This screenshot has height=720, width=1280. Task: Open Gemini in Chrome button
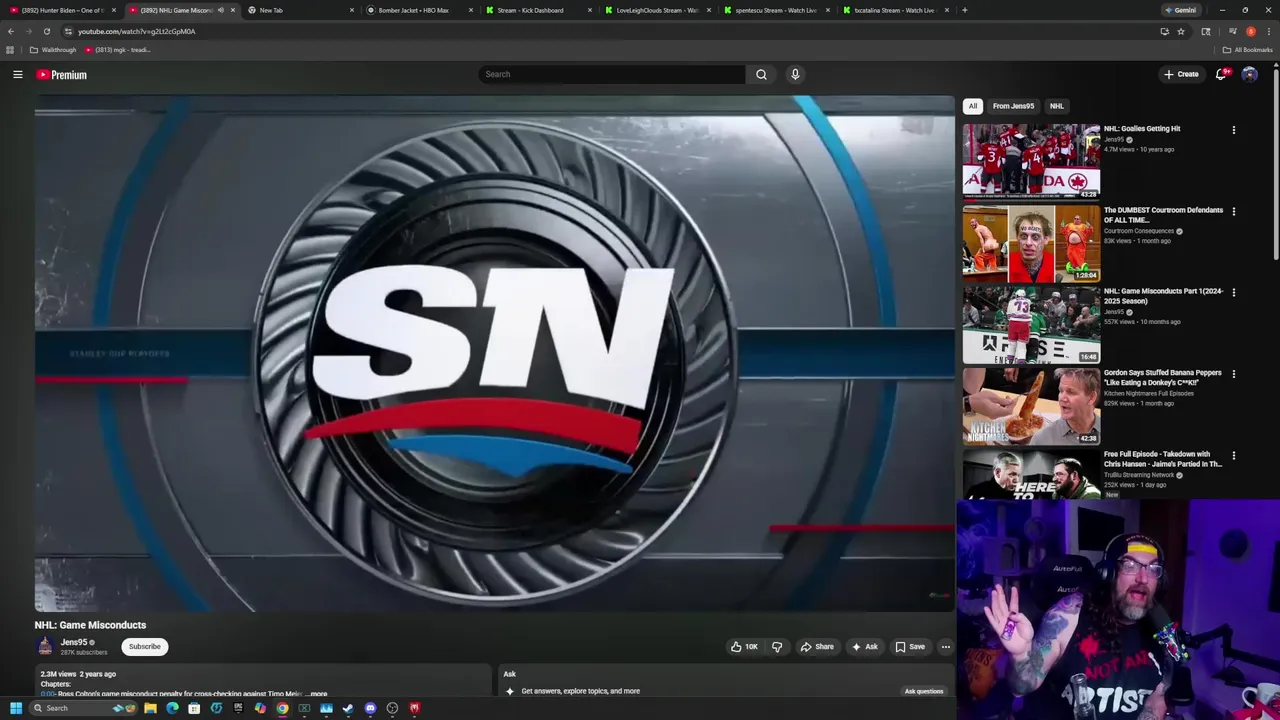coord(1180,10)
